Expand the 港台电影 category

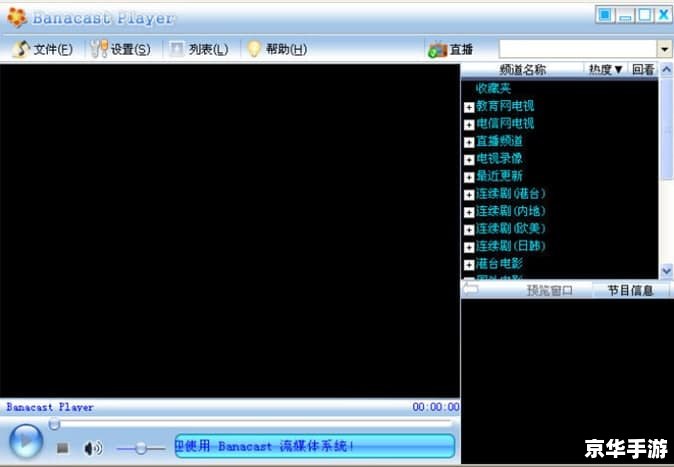pos(469,265)
